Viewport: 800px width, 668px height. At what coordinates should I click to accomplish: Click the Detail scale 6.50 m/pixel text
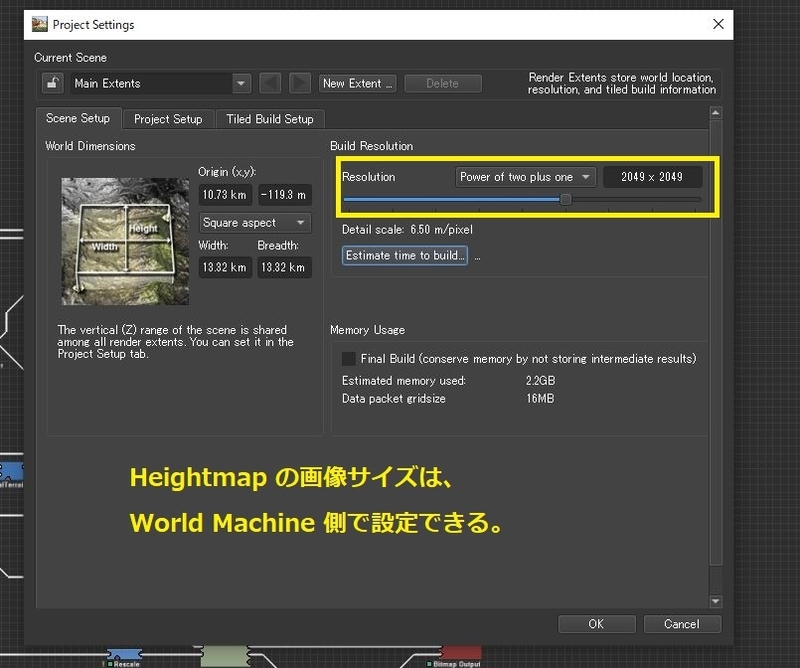[x=407, y=230]
